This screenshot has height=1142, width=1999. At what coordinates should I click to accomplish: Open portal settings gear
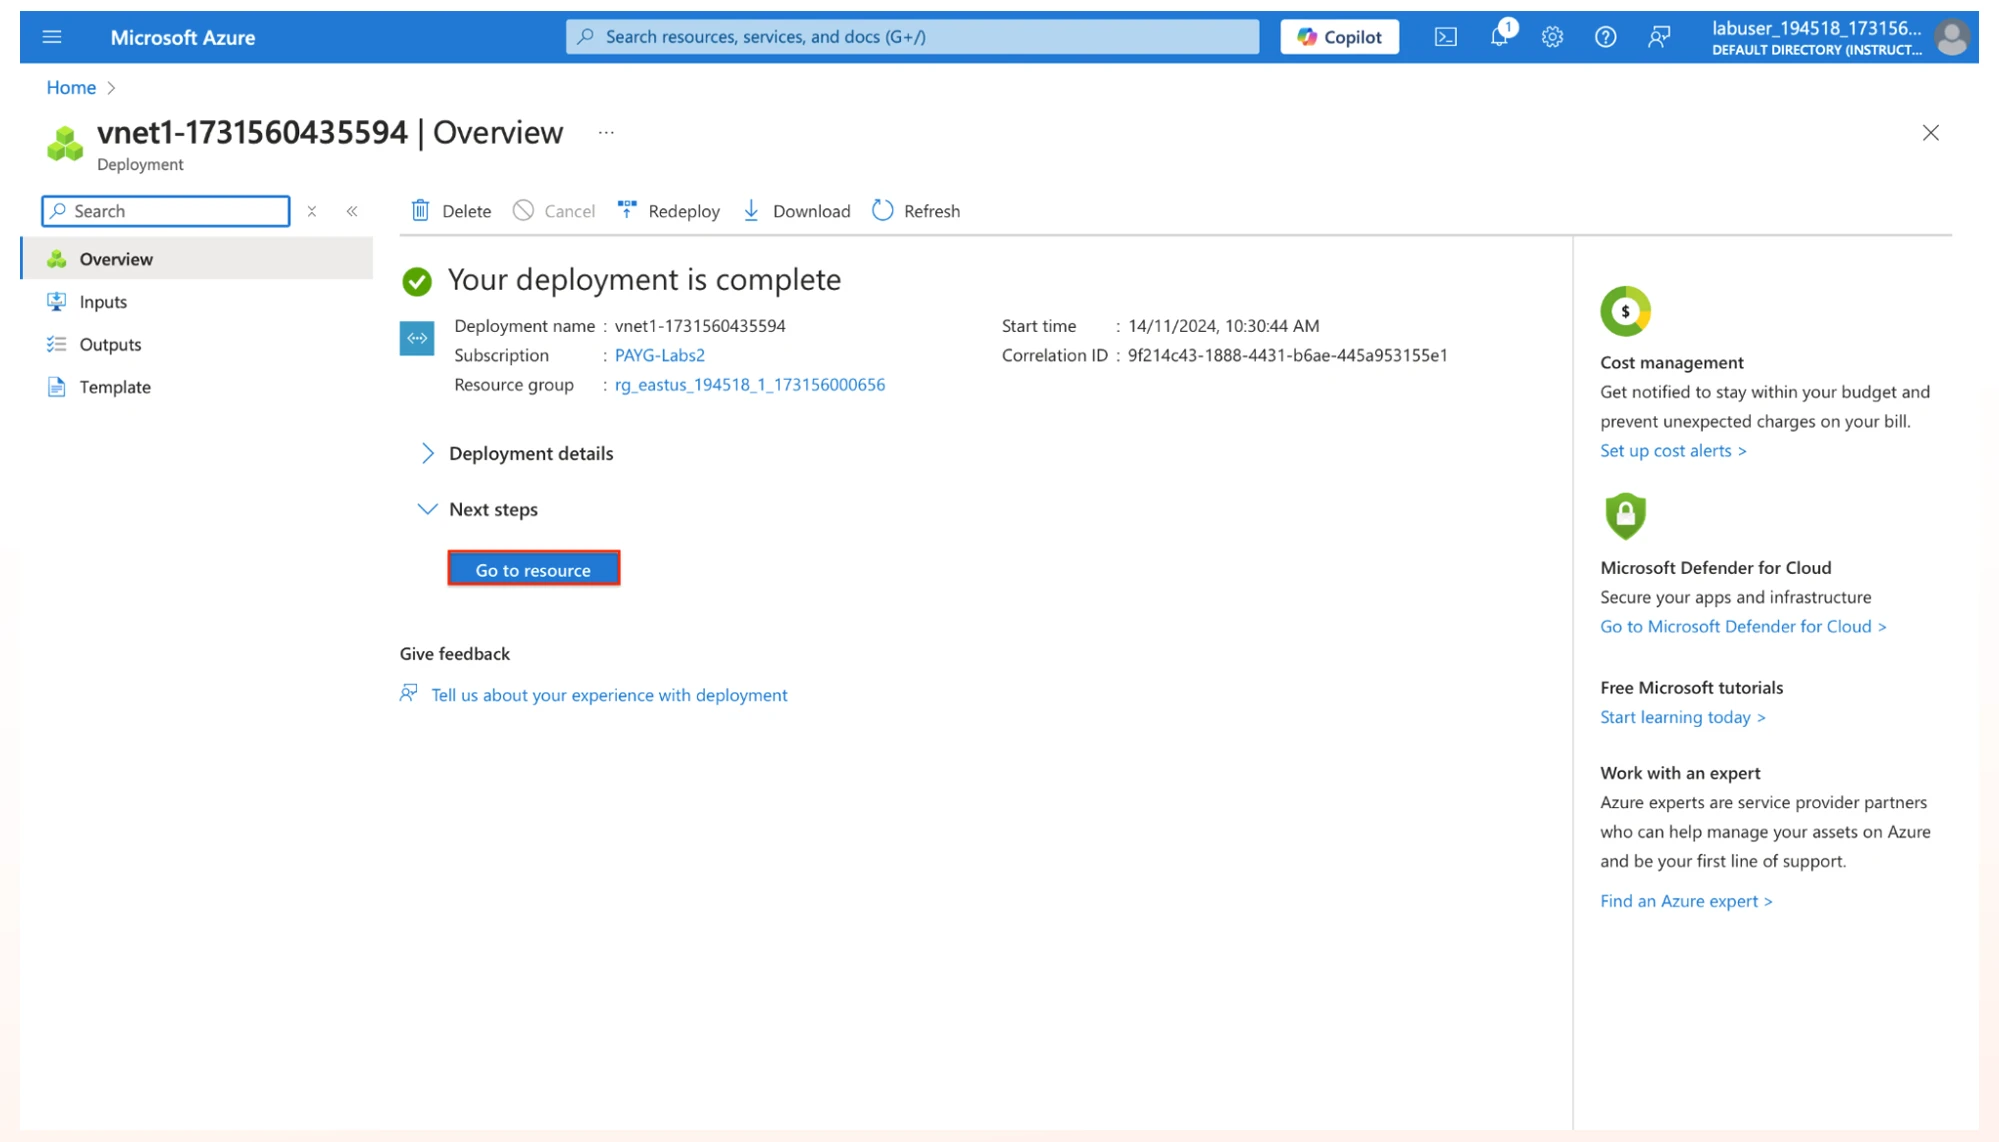(1552, 37)
